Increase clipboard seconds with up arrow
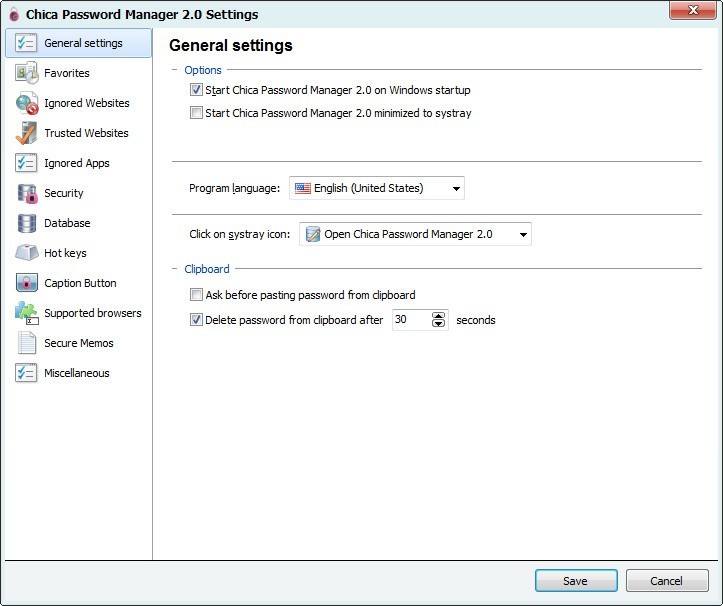The height and width of the screenshot is (606, 723). 439,315
